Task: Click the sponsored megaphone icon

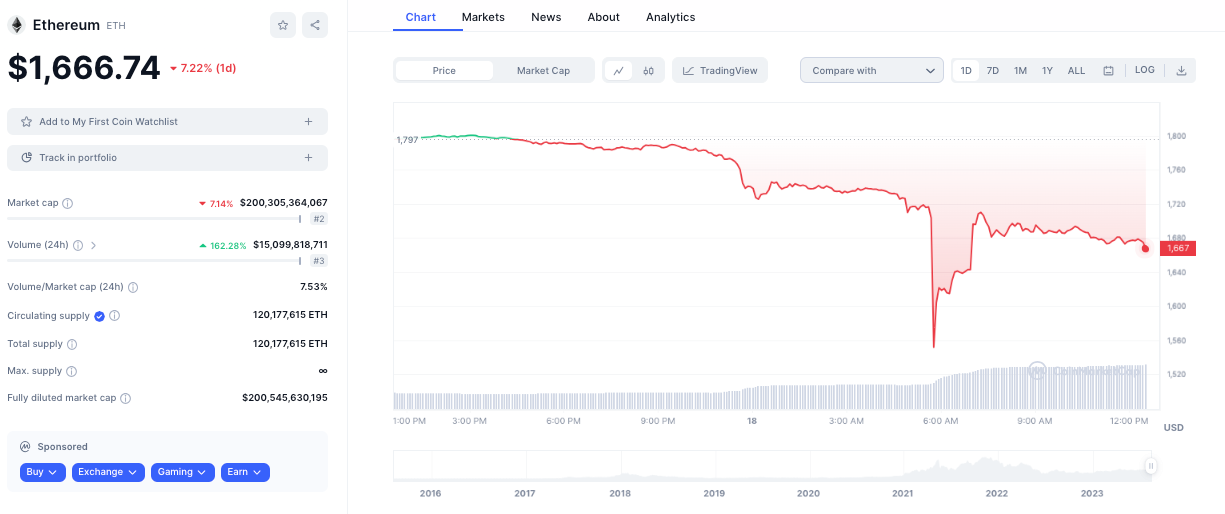Action: click(24, 447)
